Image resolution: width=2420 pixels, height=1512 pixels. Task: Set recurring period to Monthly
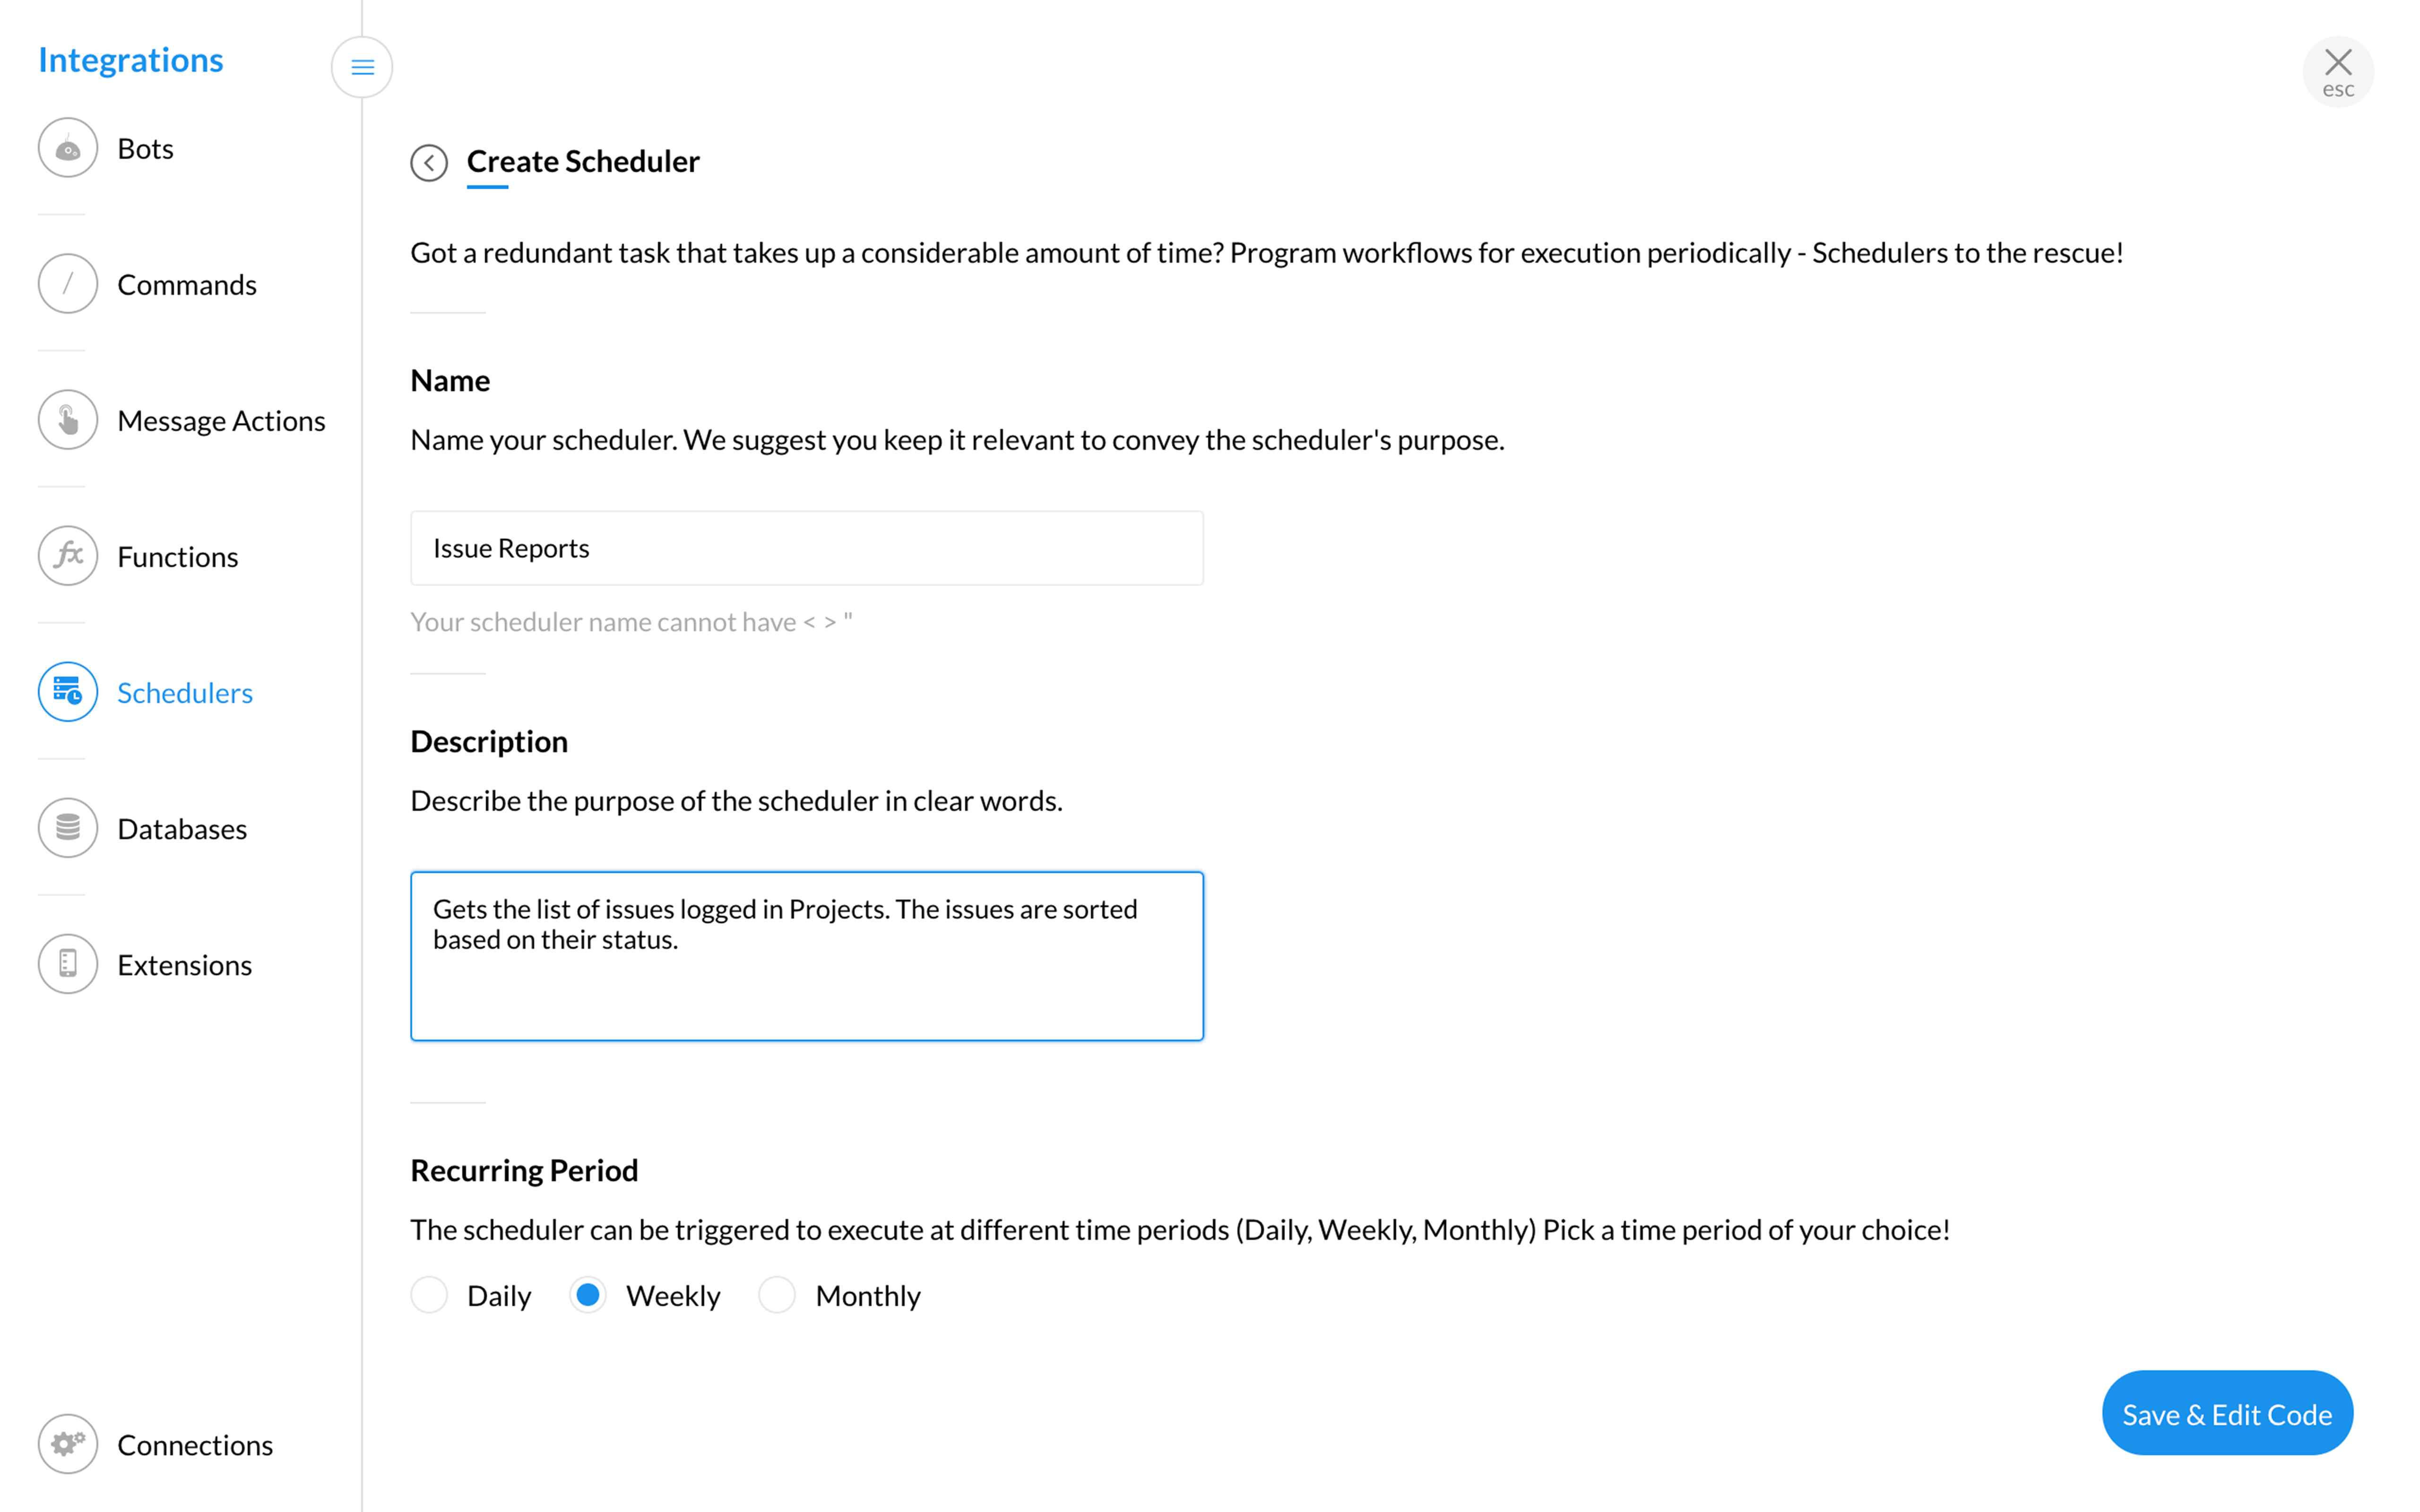pos(777,1295)
